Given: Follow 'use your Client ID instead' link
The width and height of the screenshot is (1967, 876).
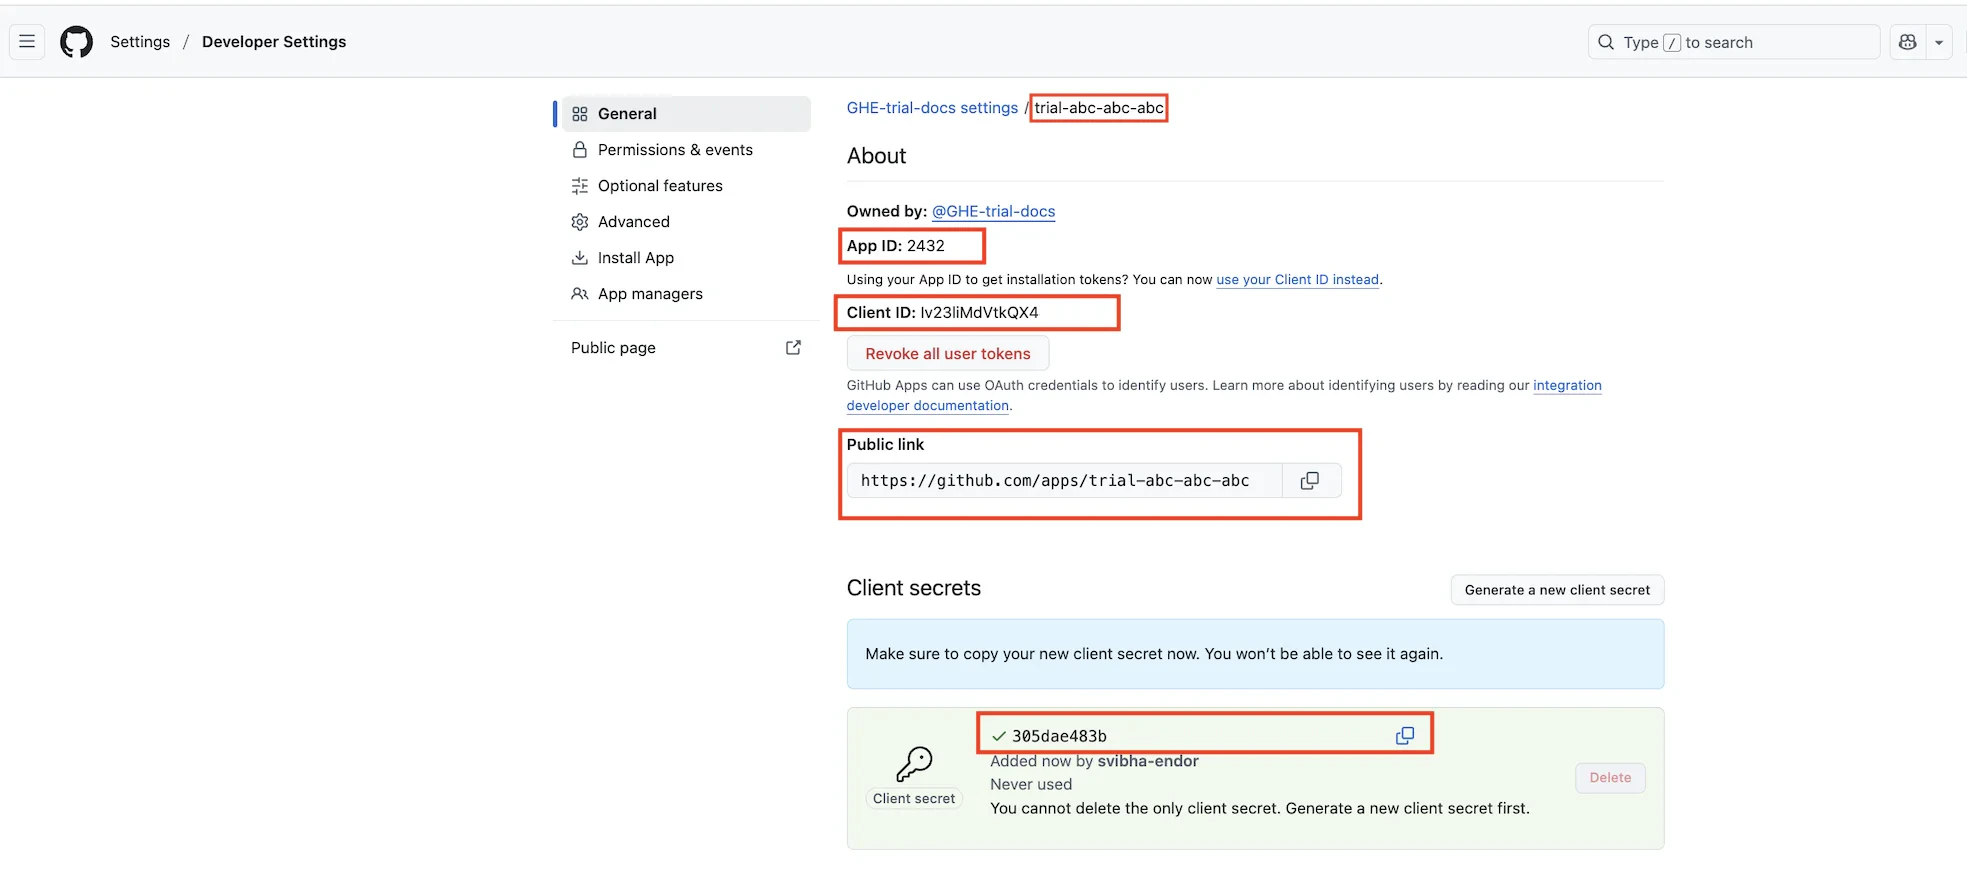Looking at the screenshot, I should (1297, 280).
